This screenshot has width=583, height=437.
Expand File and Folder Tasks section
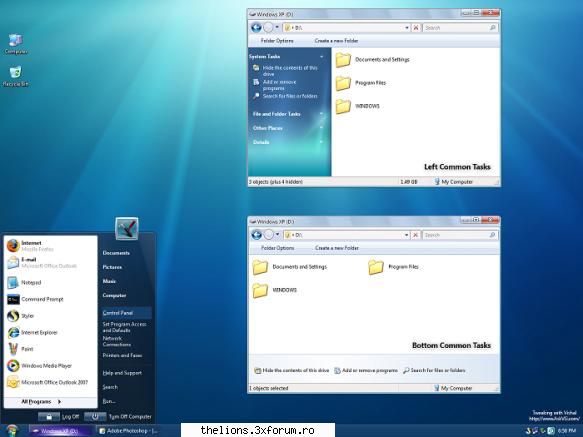pos(322,114)
